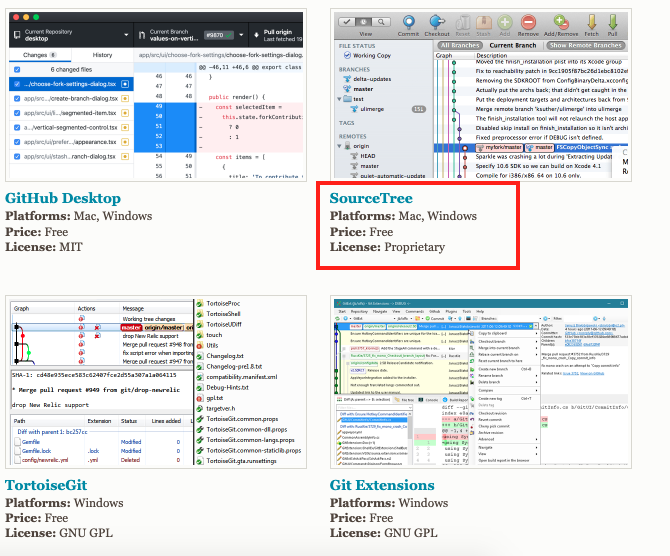Screen dimensions: 670x556
Task: Select 'drop New Relic support' commit in TortoiseGit
Action: (150, 336)
